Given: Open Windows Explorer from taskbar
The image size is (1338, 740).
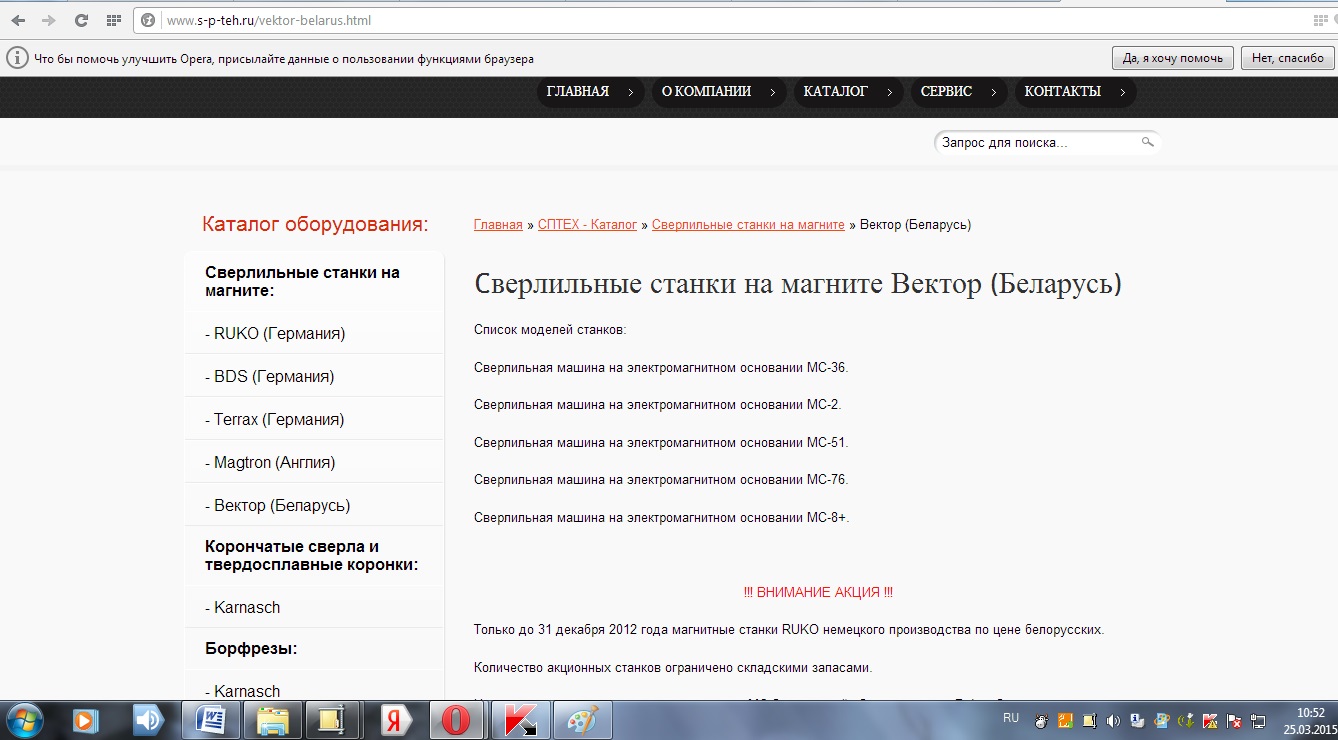Looking at the screenshot, I should (273, 720).
